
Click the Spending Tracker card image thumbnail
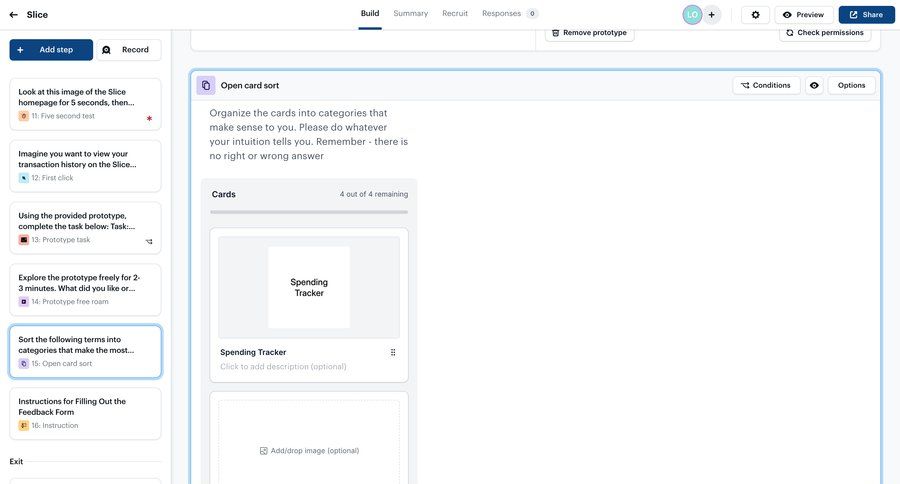tap(309, 288)
